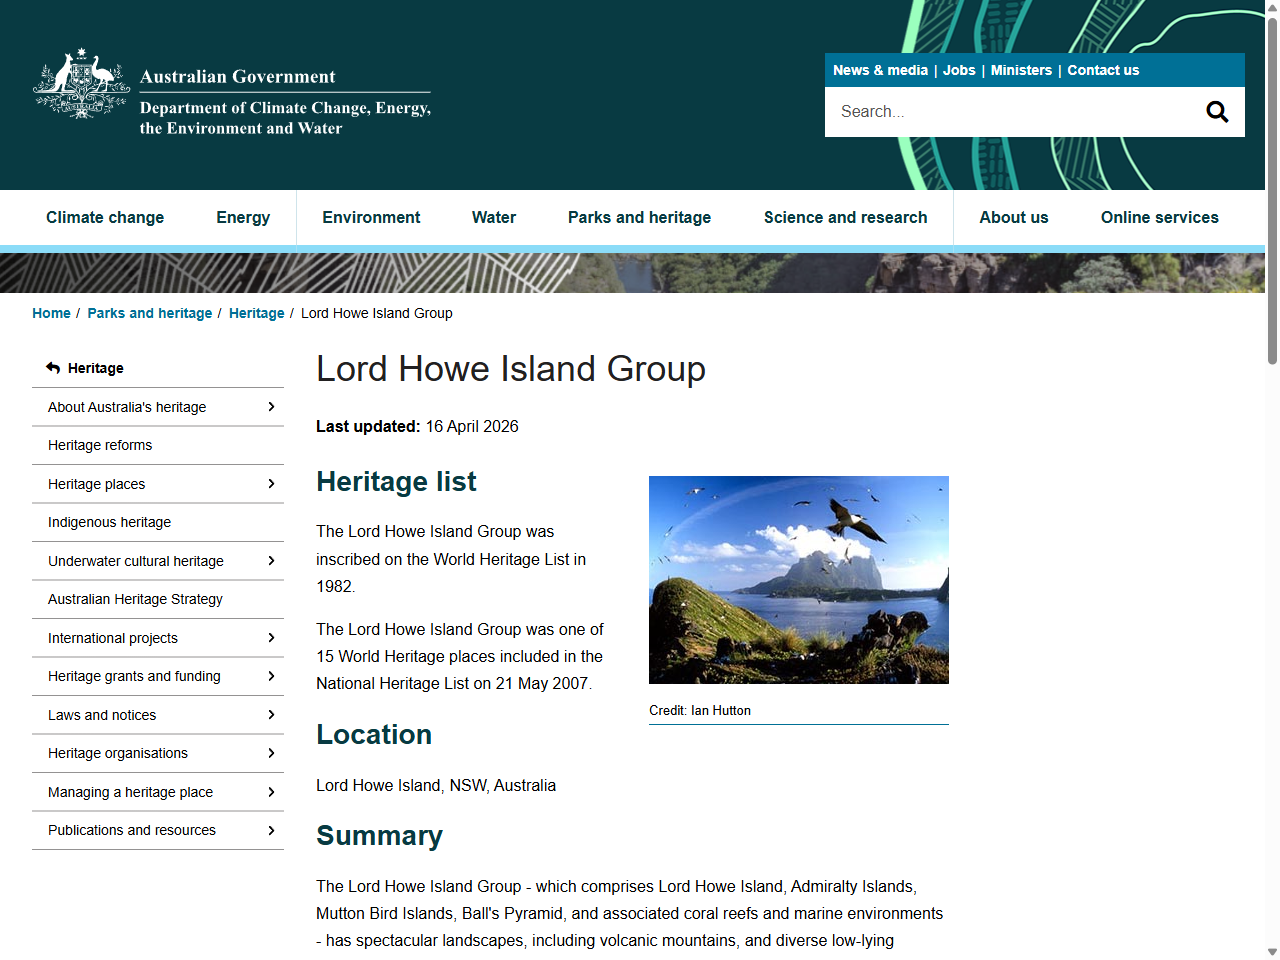Open Heritage organisations sidebar link
The width and height of the screenshot is (1280, 960).
pyautogui.click(x=118, y=753)
